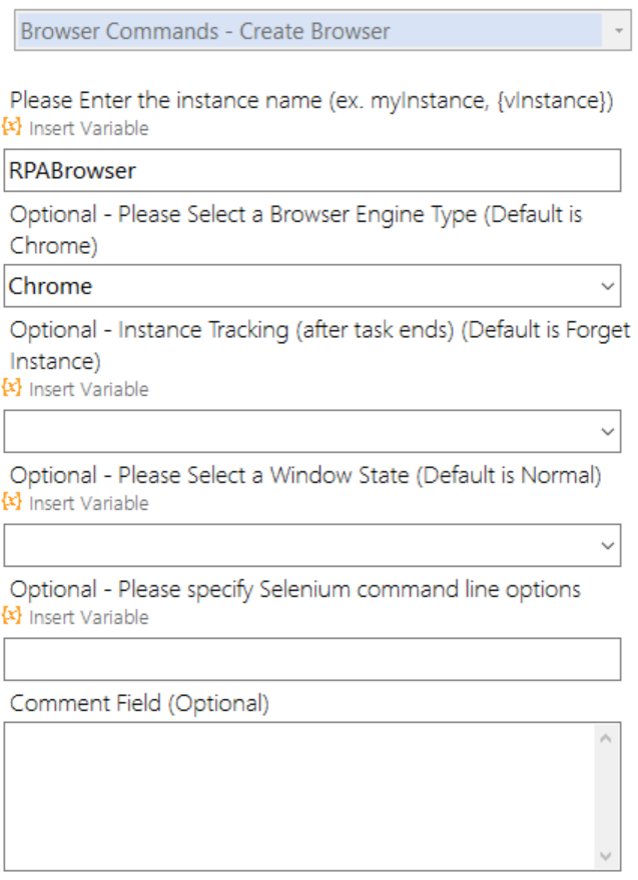Viewport: 638px width, 880px height.
Task: Click the {x} icon under Selenium options label
Action: click(13, 616)
